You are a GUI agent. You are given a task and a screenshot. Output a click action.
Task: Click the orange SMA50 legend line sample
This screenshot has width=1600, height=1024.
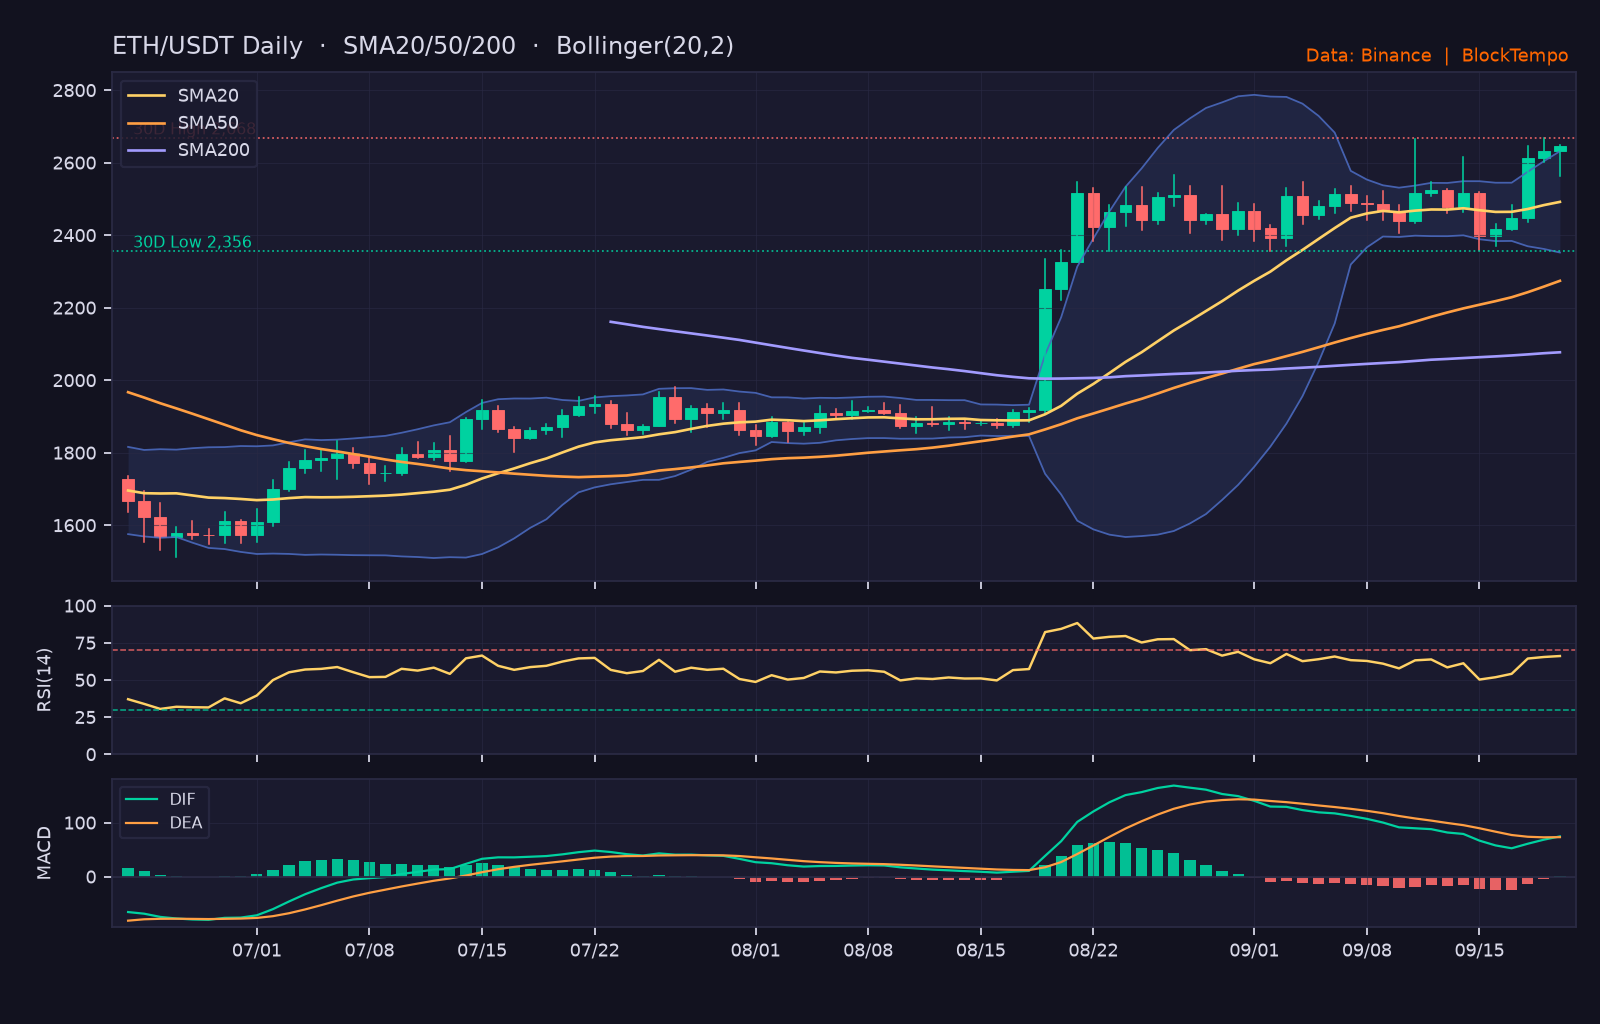(147, 123)
